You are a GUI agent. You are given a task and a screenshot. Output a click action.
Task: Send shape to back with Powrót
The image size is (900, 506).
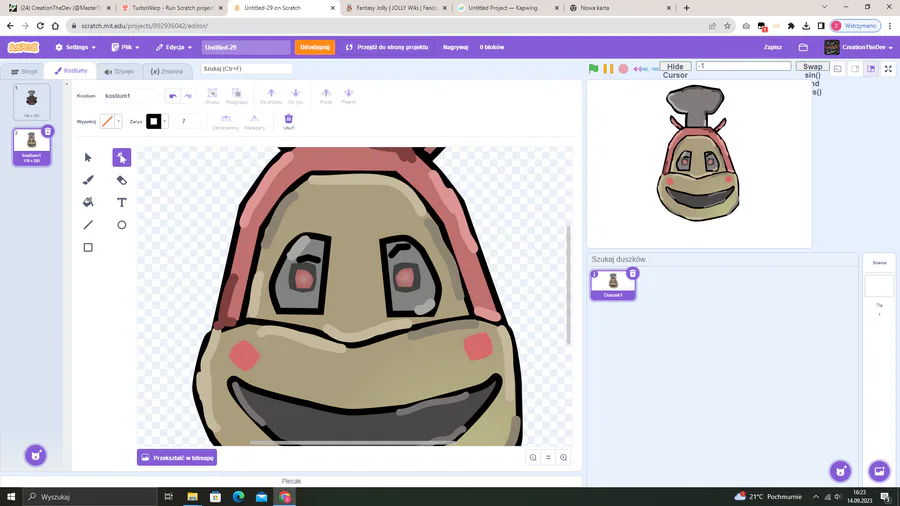pyautogui.click(x=348, y=96)
